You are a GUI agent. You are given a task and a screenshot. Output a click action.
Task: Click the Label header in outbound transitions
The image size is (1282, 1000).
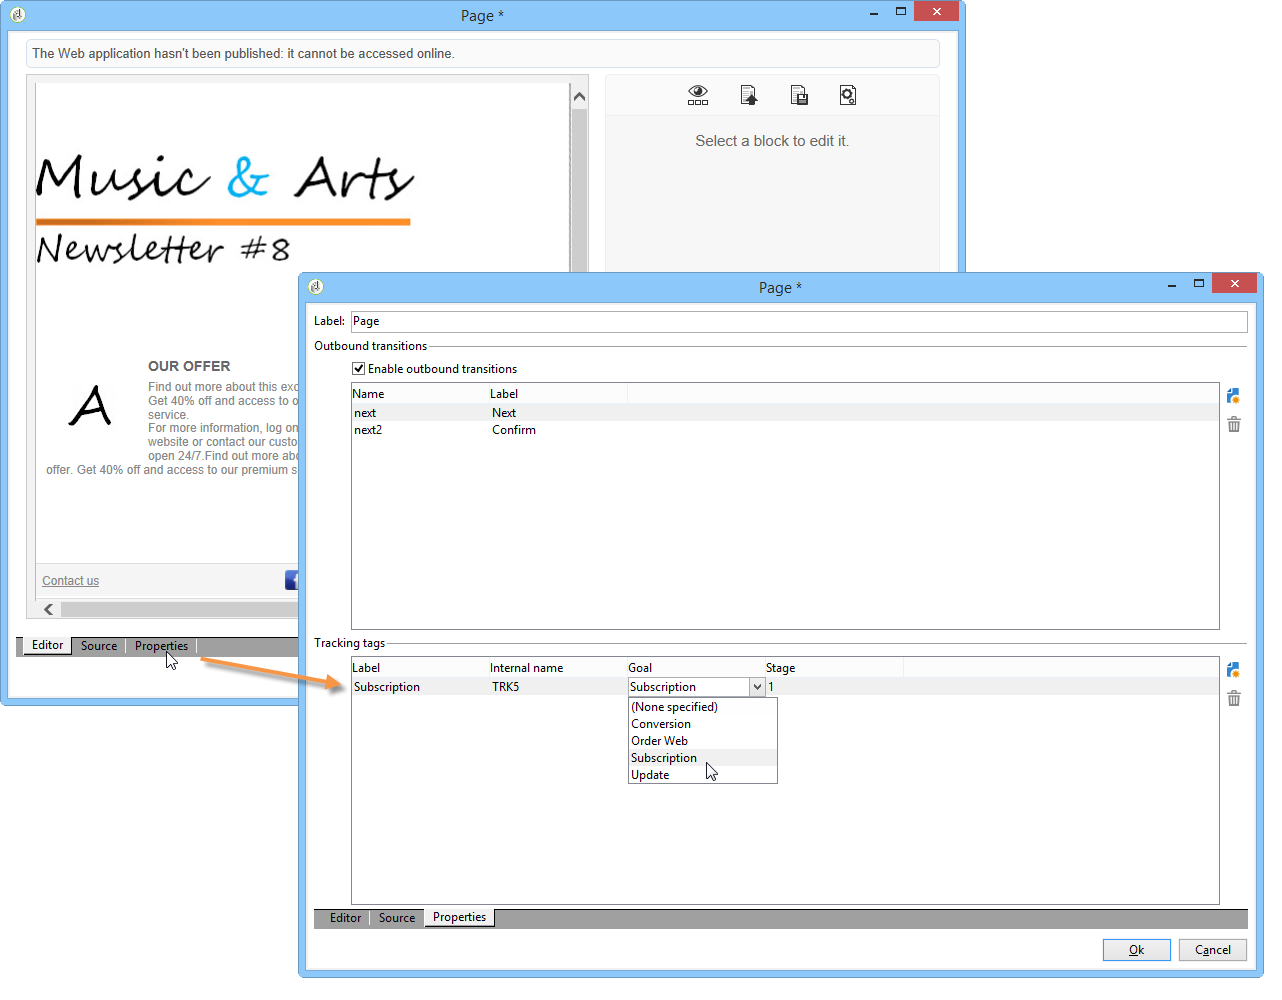(558, 394)
